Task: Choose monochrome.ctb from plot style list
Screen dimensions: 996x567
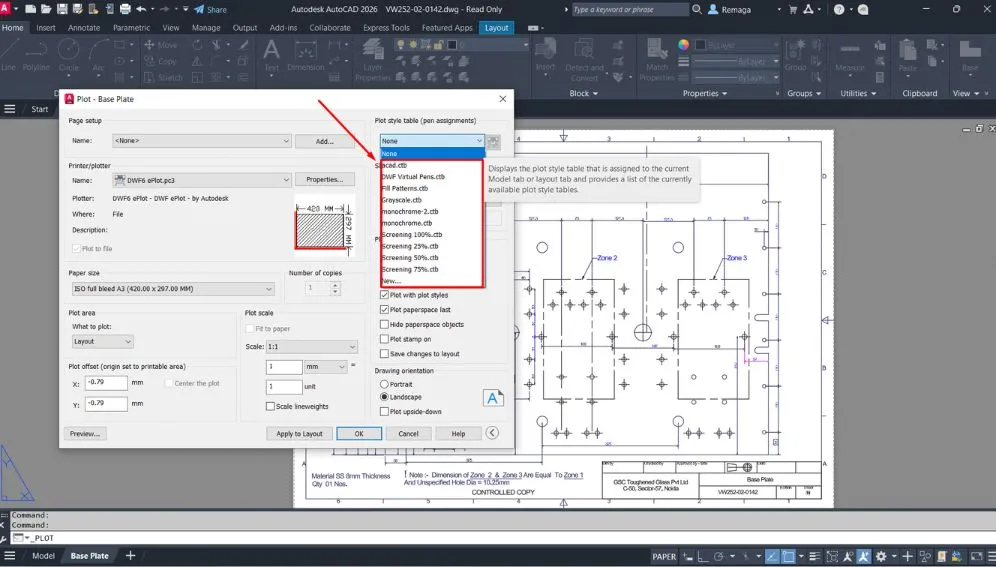Action: coord(409,223)
